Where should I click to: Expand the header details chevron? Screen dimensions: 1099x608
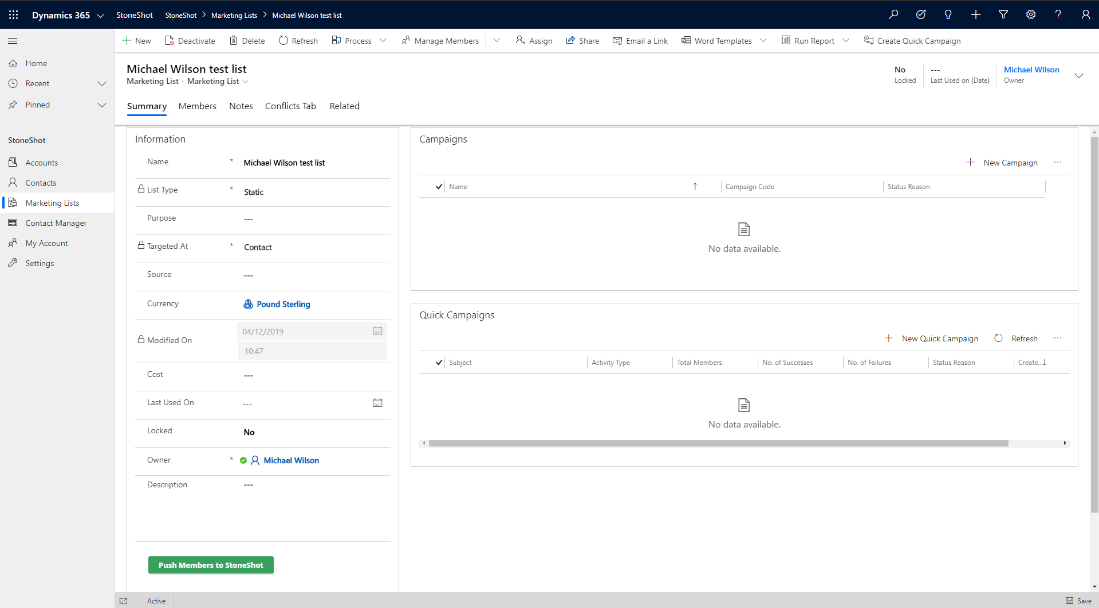click(x=1079, y=76)
